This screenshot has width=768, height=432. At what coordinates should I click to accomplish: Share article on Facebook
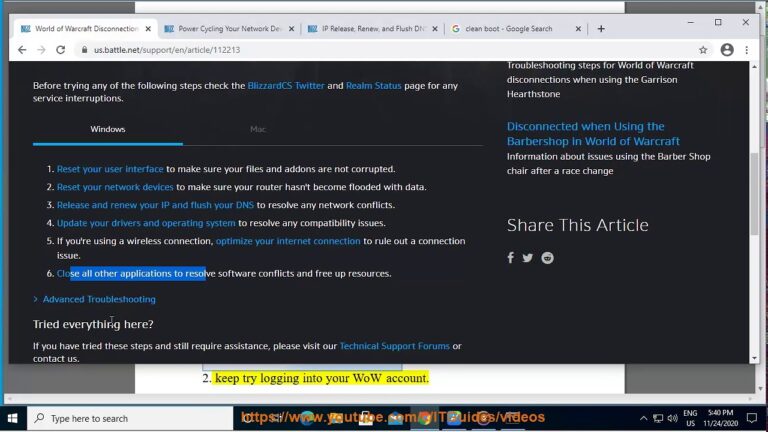pos(510,258)
